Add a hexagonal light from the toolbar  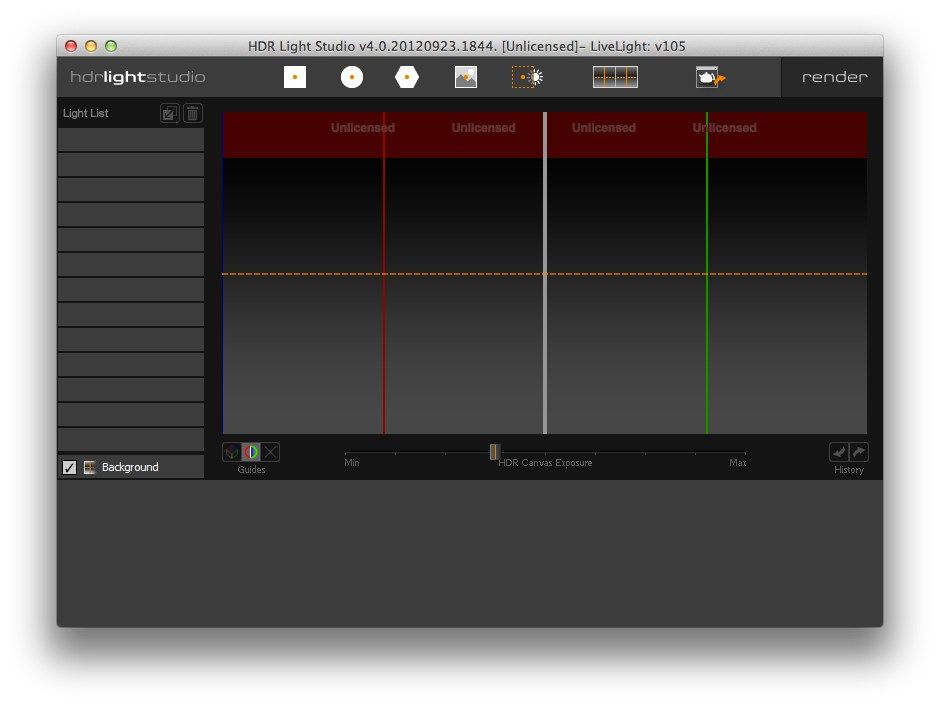407,77
